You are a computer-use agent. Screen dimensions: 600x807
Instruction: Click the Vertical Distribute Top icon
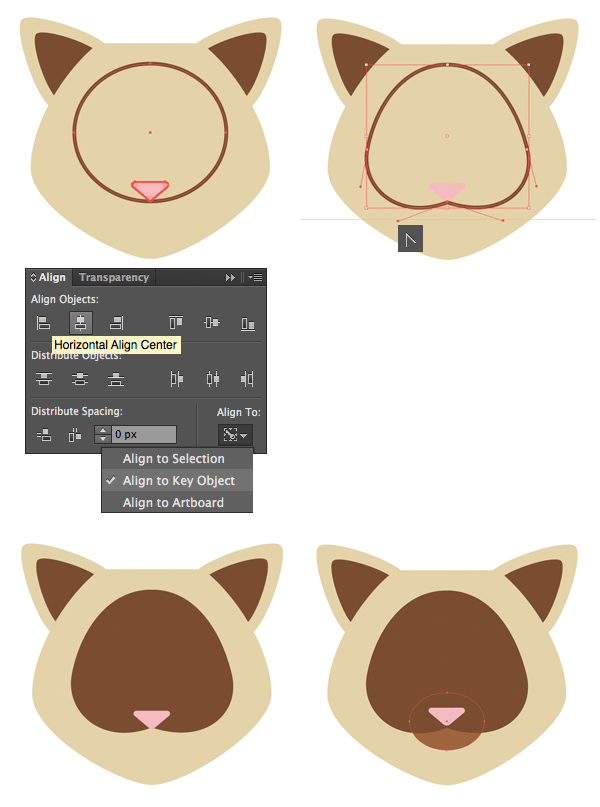tap(44, 379)
